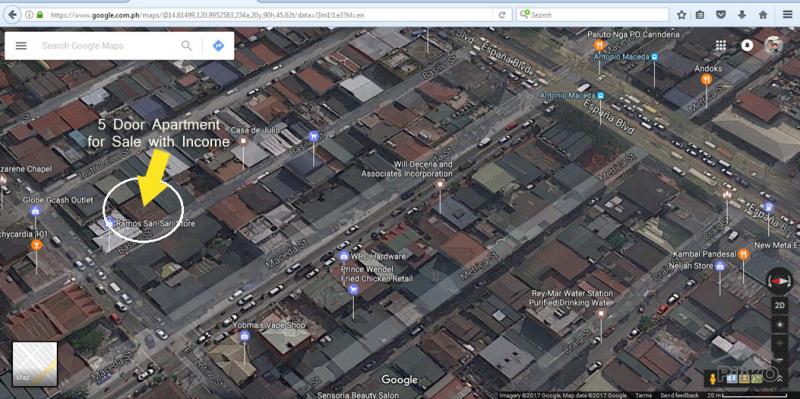Viewport: 800px width, 399px height.
Task: Open the Google Maps hamburger menu
Action: coord(21,46)
